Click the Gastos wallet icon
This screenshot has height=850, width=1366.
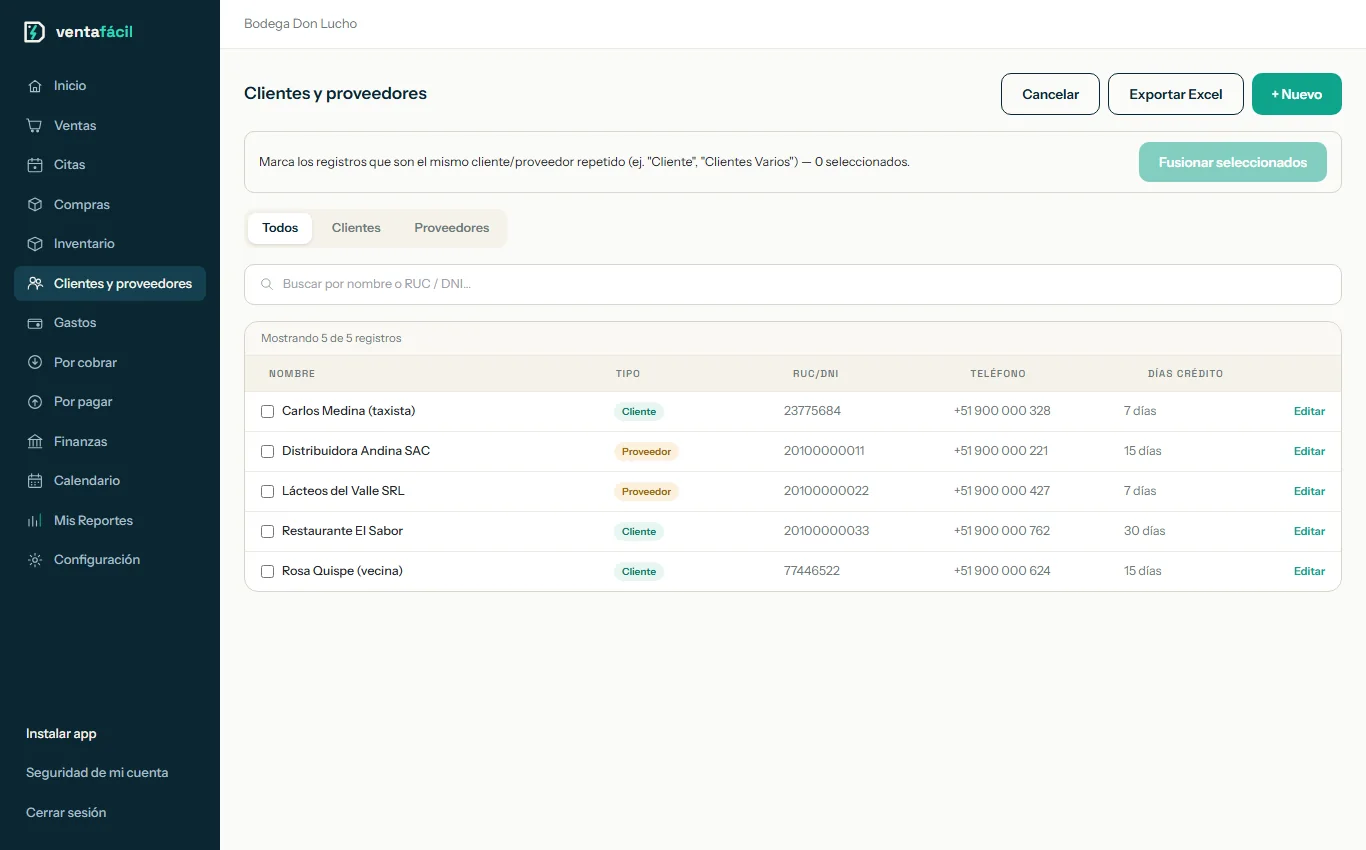[x=35, y=323]
